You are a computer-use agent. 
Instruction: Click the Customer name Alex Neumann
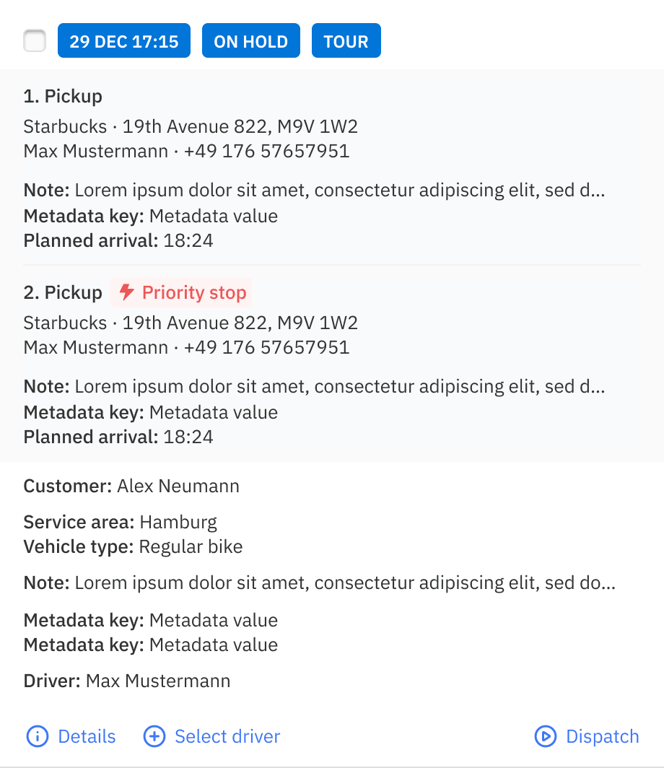pyautogui.click(x=178, y=486)
